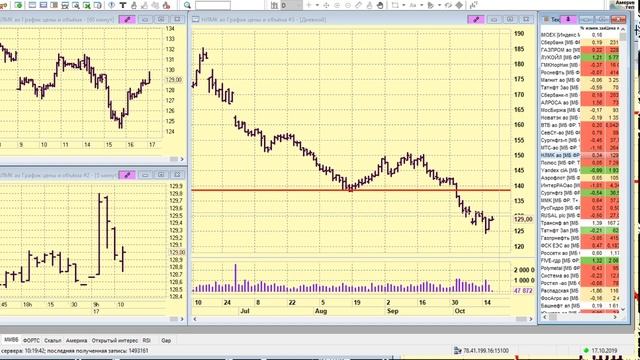The width and height of the screenshot is (640, 360).
Task: Open the Gap tab
Action: 166,340
